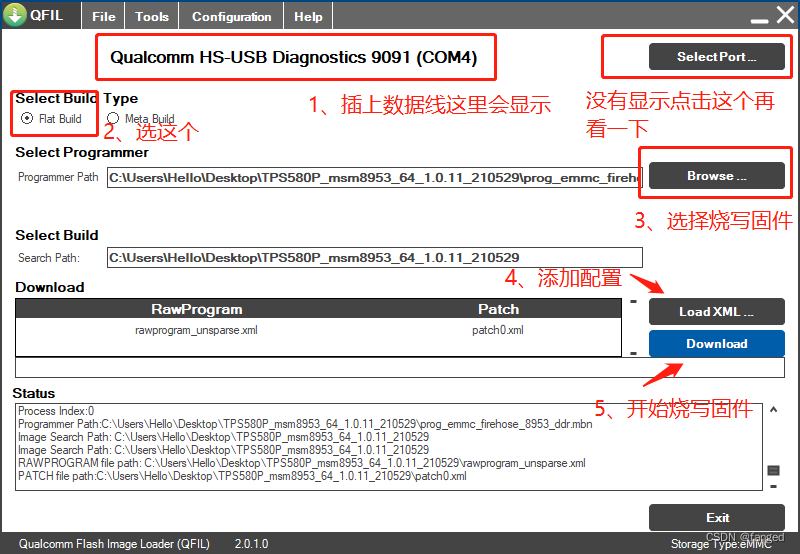Open the File menu
The image size is (800, 554).
(x=104, y=16)
